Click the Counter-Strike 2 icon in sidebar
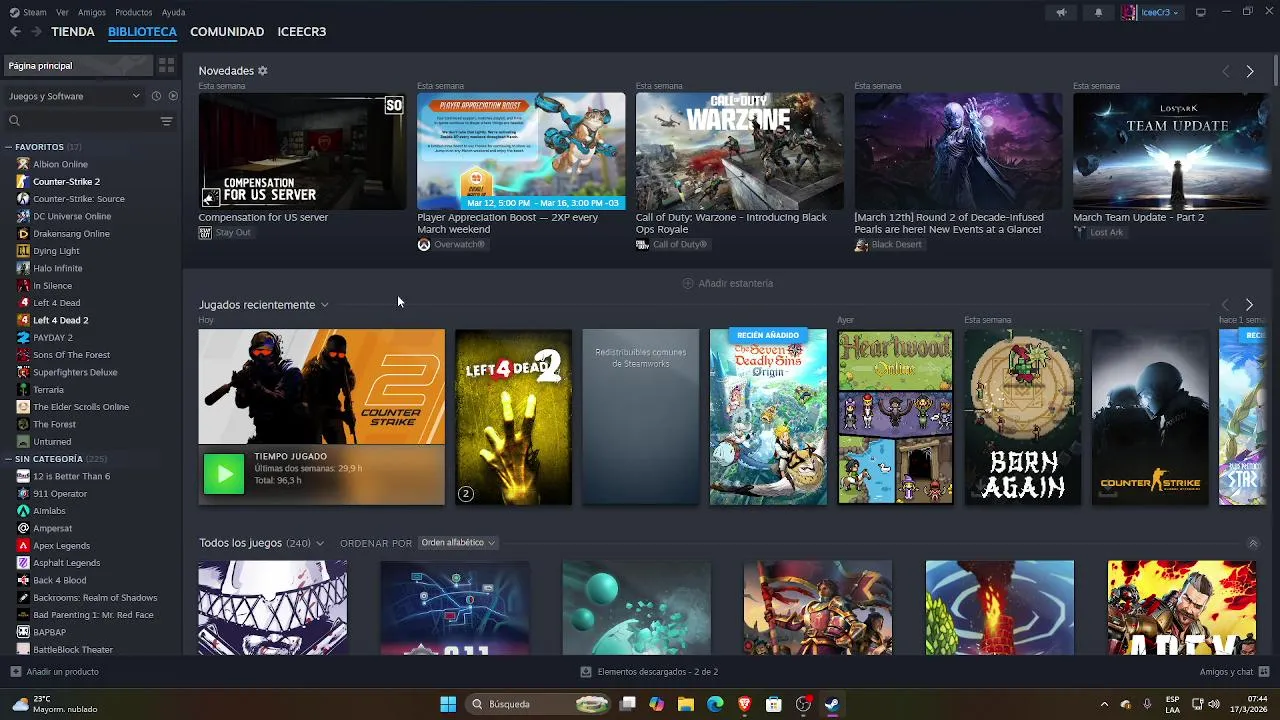This screenshot has height=720, width=1280. (x=23, y=182)
